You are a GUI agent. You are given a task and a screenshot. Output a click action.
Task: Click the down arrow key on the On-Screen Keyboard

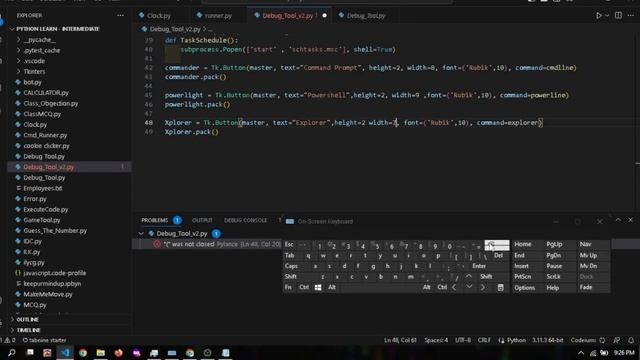click(x=469, y=287)
